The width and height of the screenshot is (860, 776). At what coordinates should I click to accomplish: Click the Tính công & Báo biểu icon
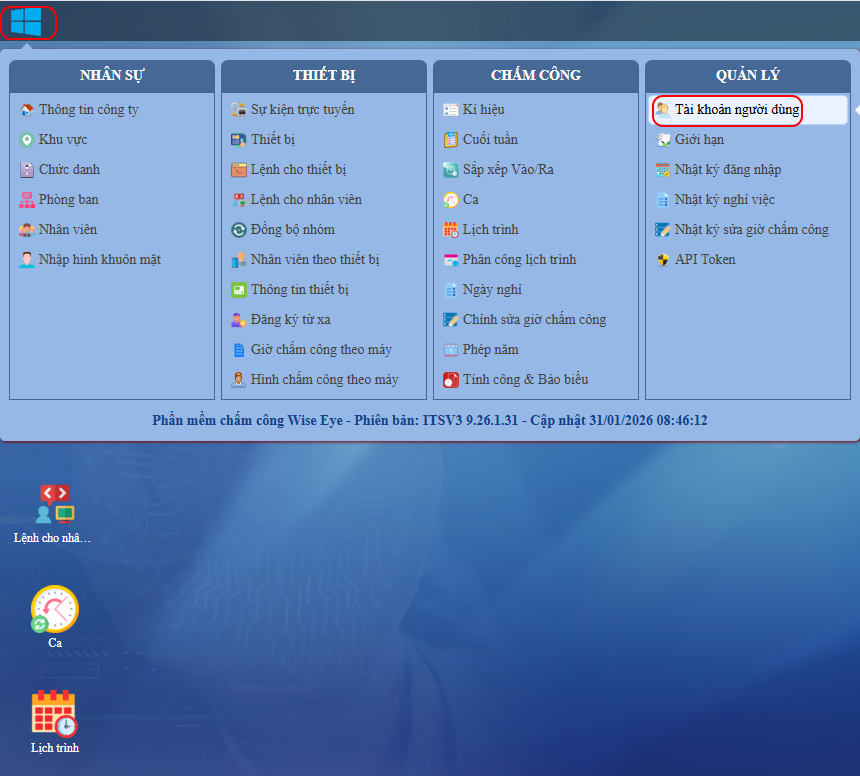pos(451,380)
